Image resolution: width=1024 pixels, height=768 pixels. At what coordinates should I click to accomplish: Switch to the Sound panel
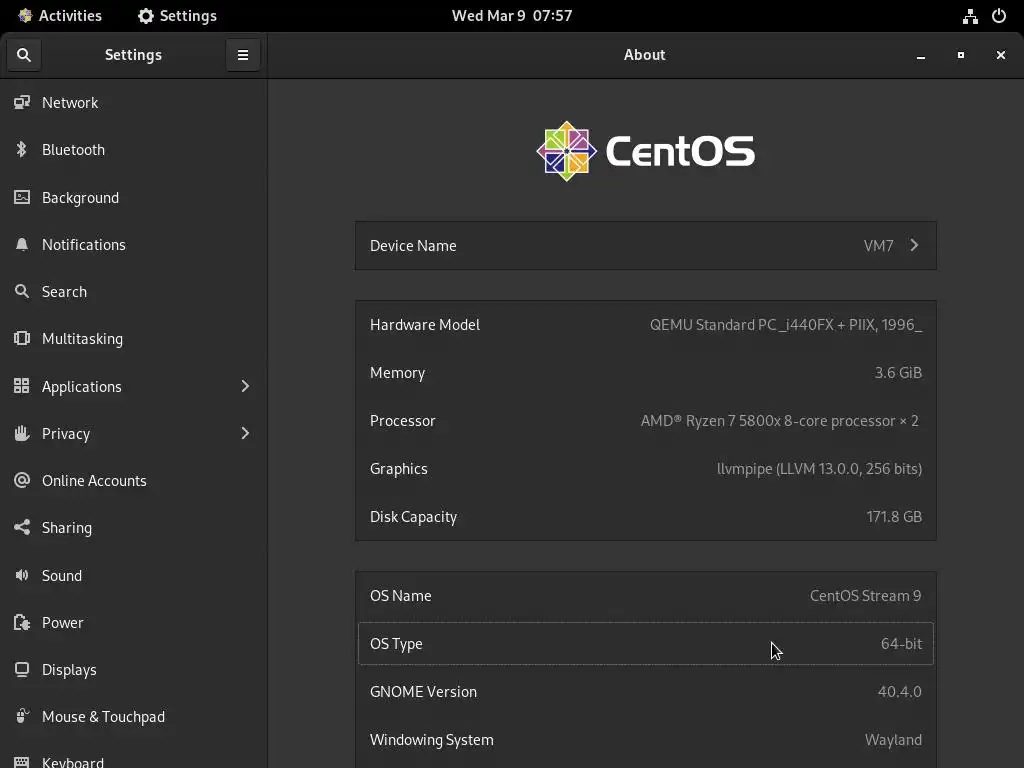tap(133, 575)
